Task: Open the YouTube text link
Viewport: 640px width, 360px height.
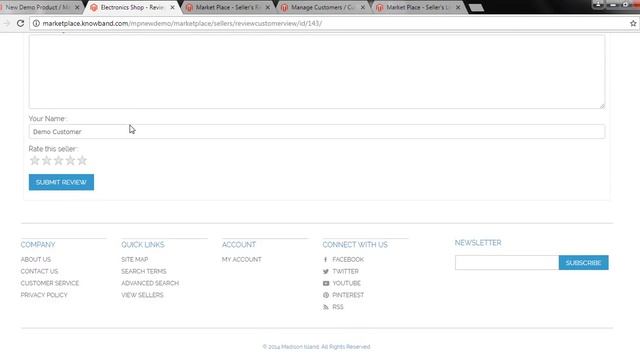Action: (x=347, y=283)
